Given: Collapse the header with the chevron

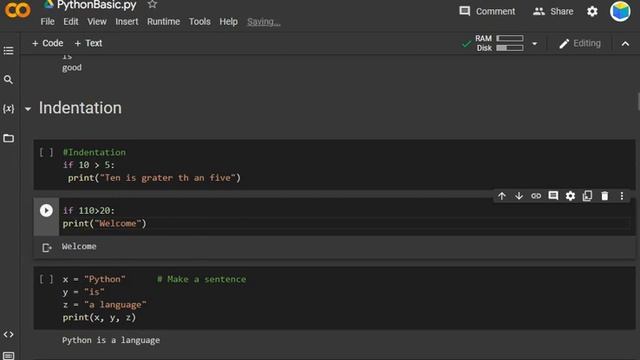Looking at the screenshot, I should tap(625, 44).
